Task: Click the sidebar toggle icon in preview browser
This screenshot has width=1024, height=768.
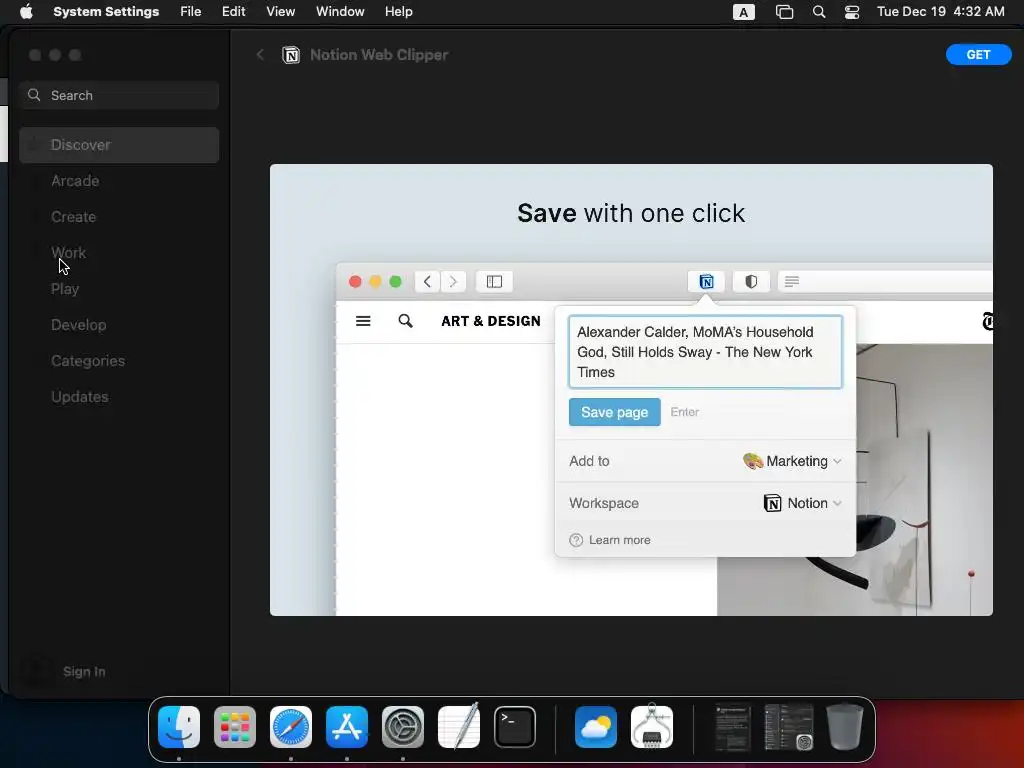Action: pyautogui.click(x=494, y=281)
